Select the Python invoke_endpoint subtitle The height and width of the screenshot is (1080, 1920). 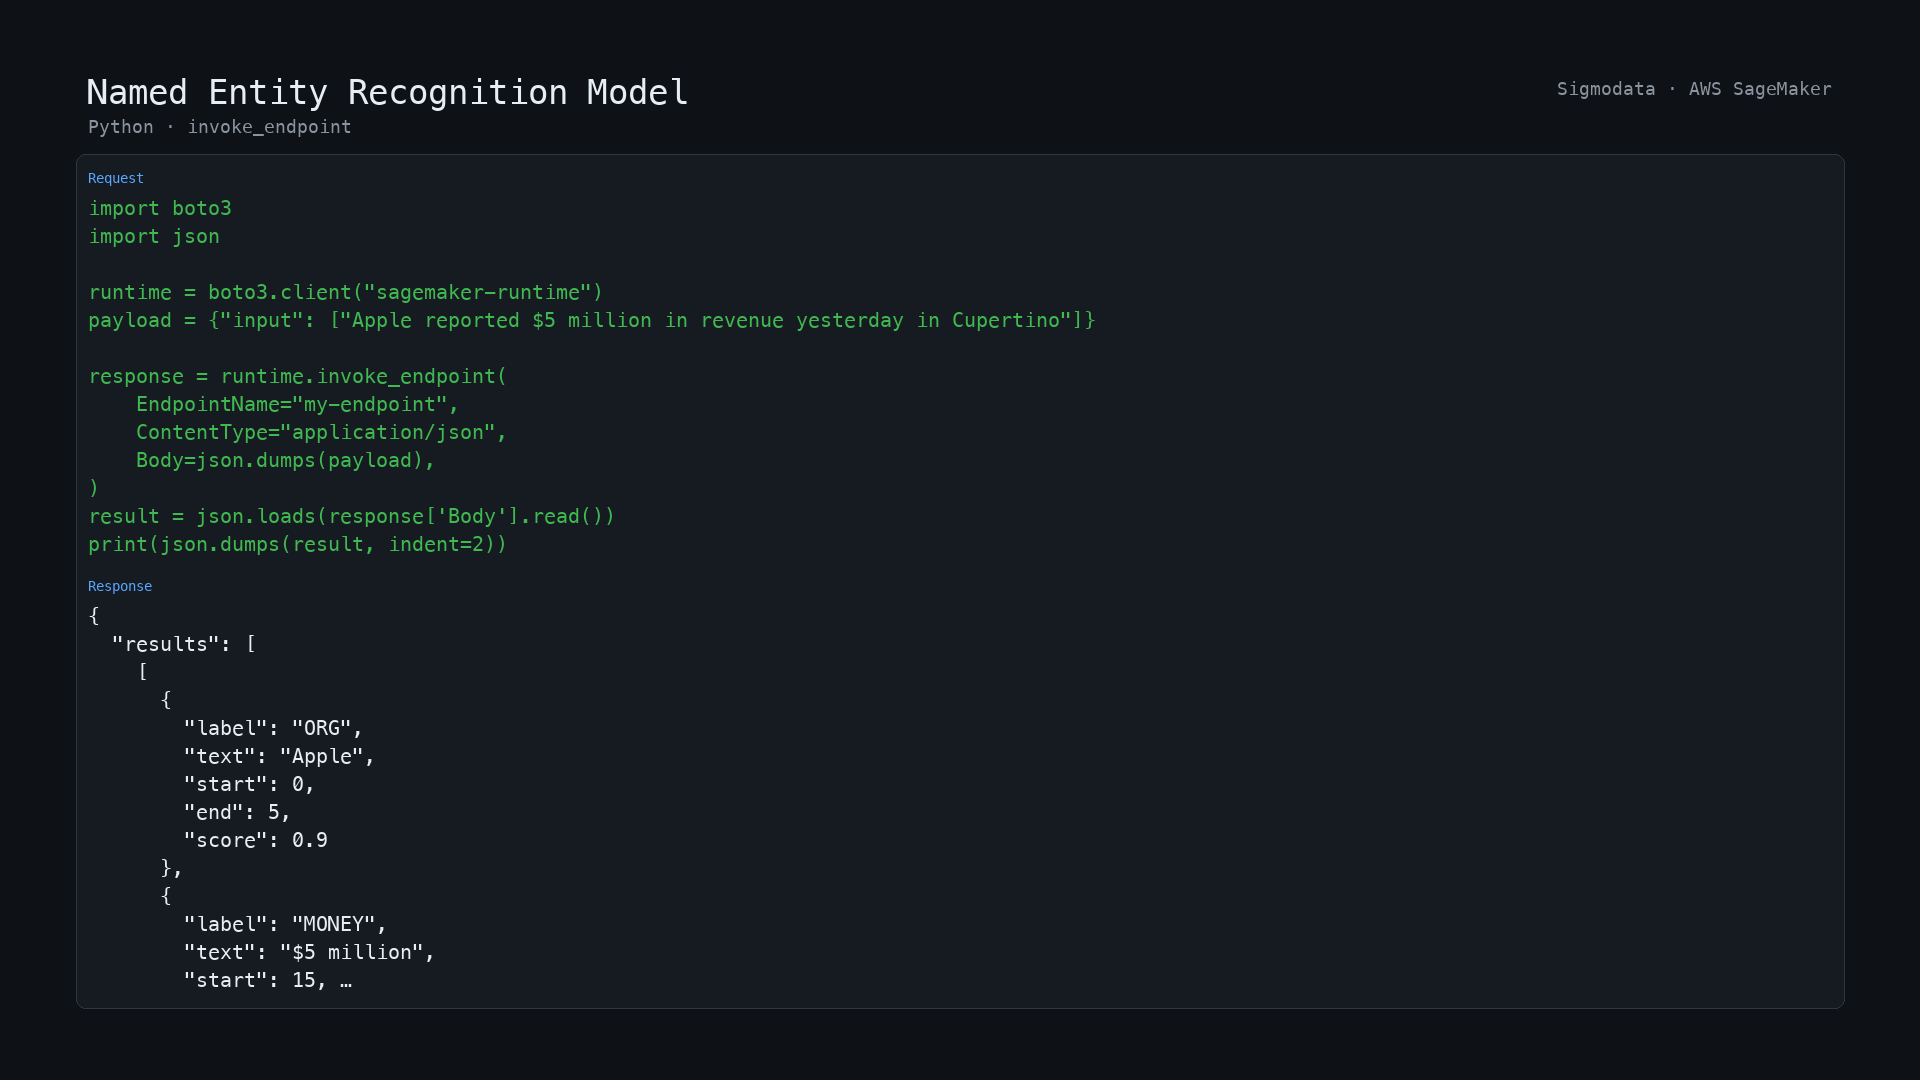(220, 127)
